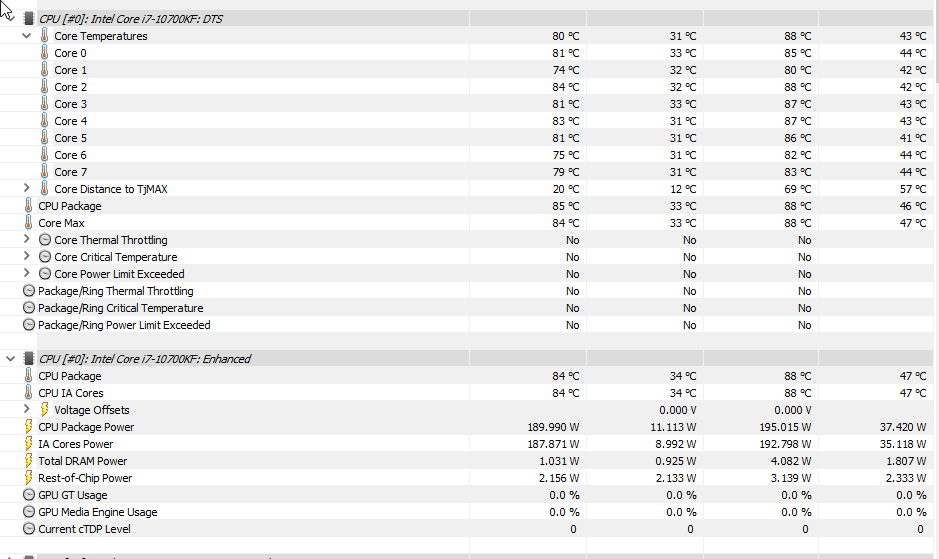Collapse the CPU Enhanced sensor section

pyautogui.click(x=10, y=359)
